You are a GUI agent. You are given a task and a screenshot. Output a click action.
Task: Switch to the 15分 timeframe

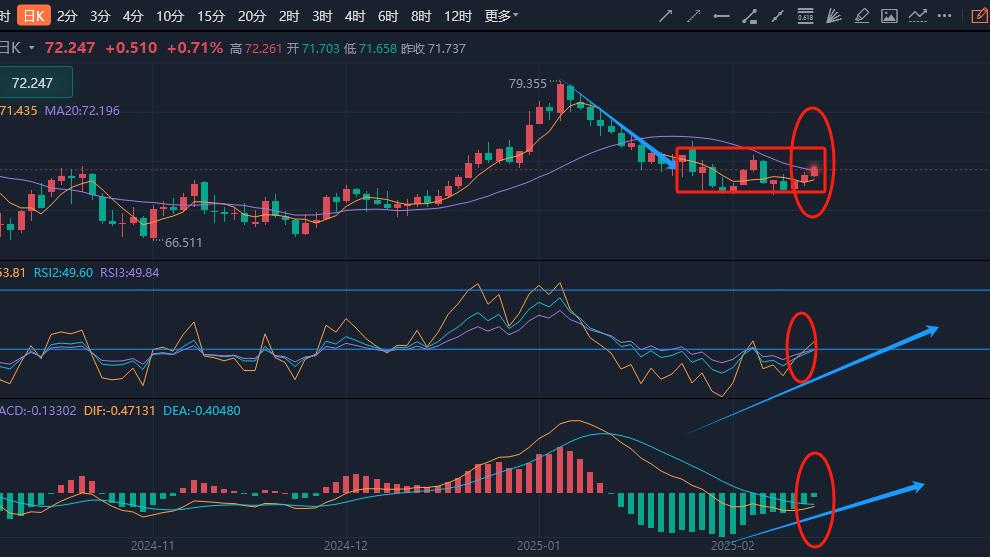(x=211, y=16)
